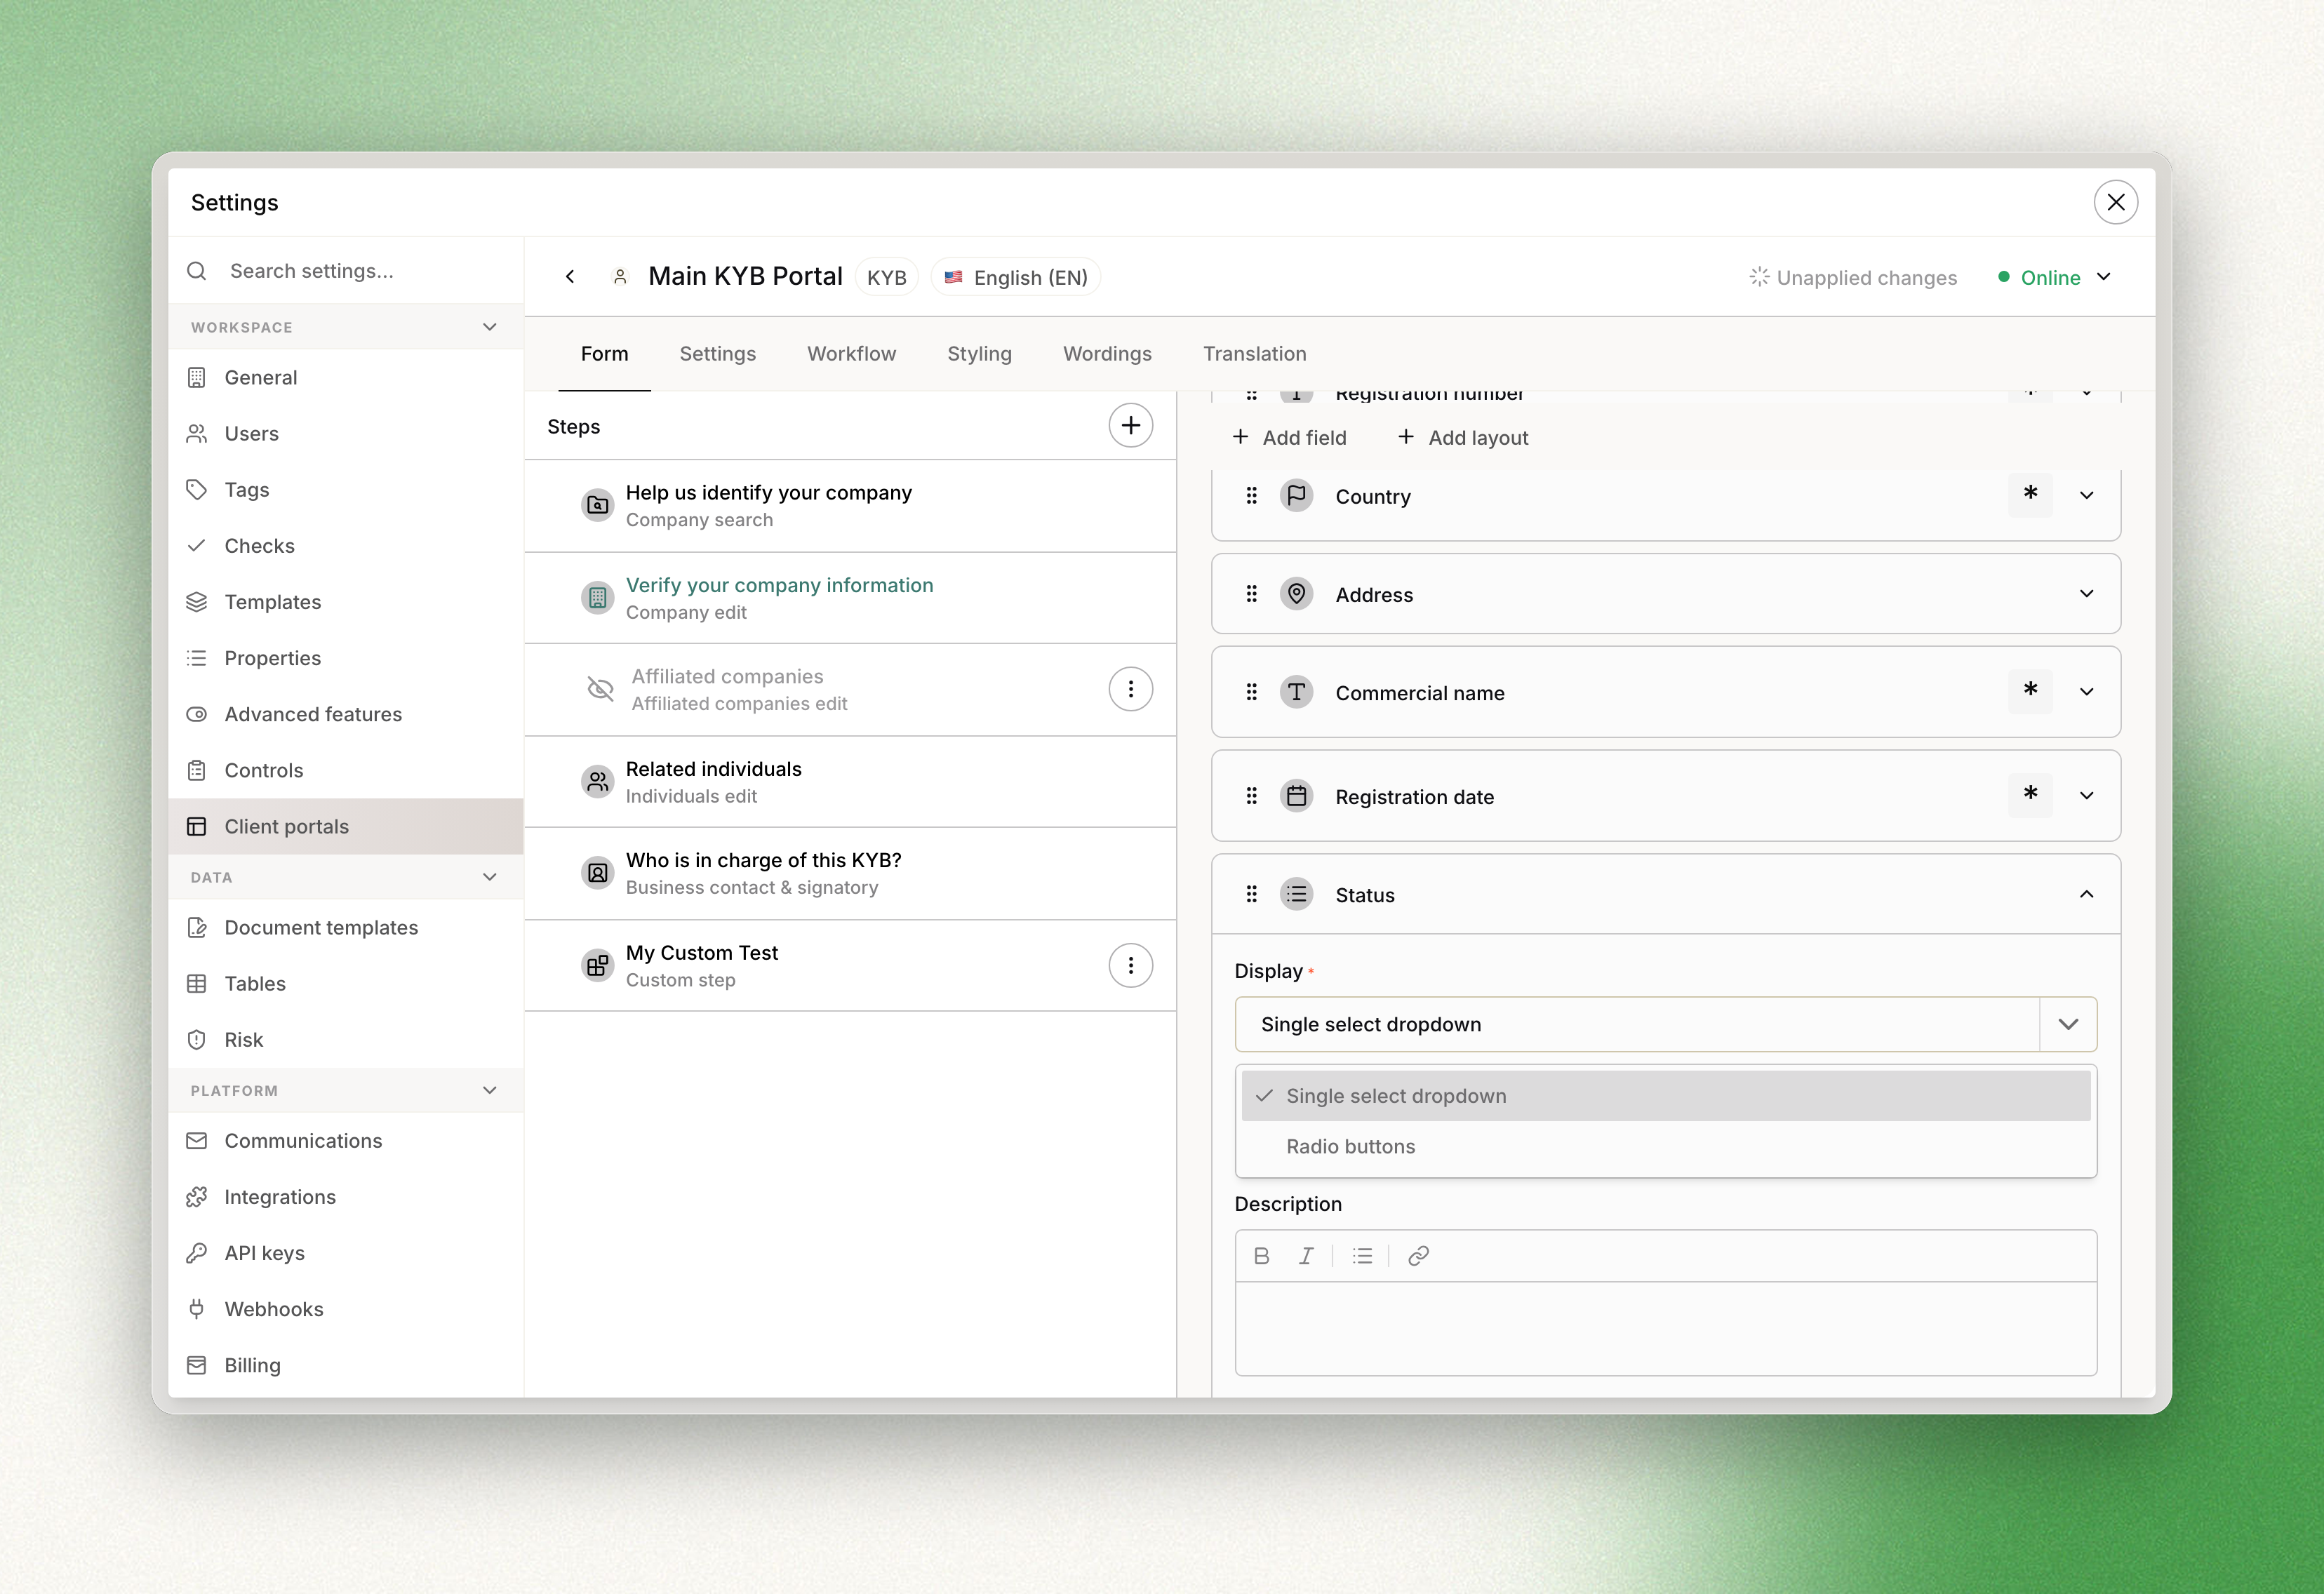Viewport: 2324px width, 1594px height.
Task: Click Add field button
Action: click(x=1290, y=437)
